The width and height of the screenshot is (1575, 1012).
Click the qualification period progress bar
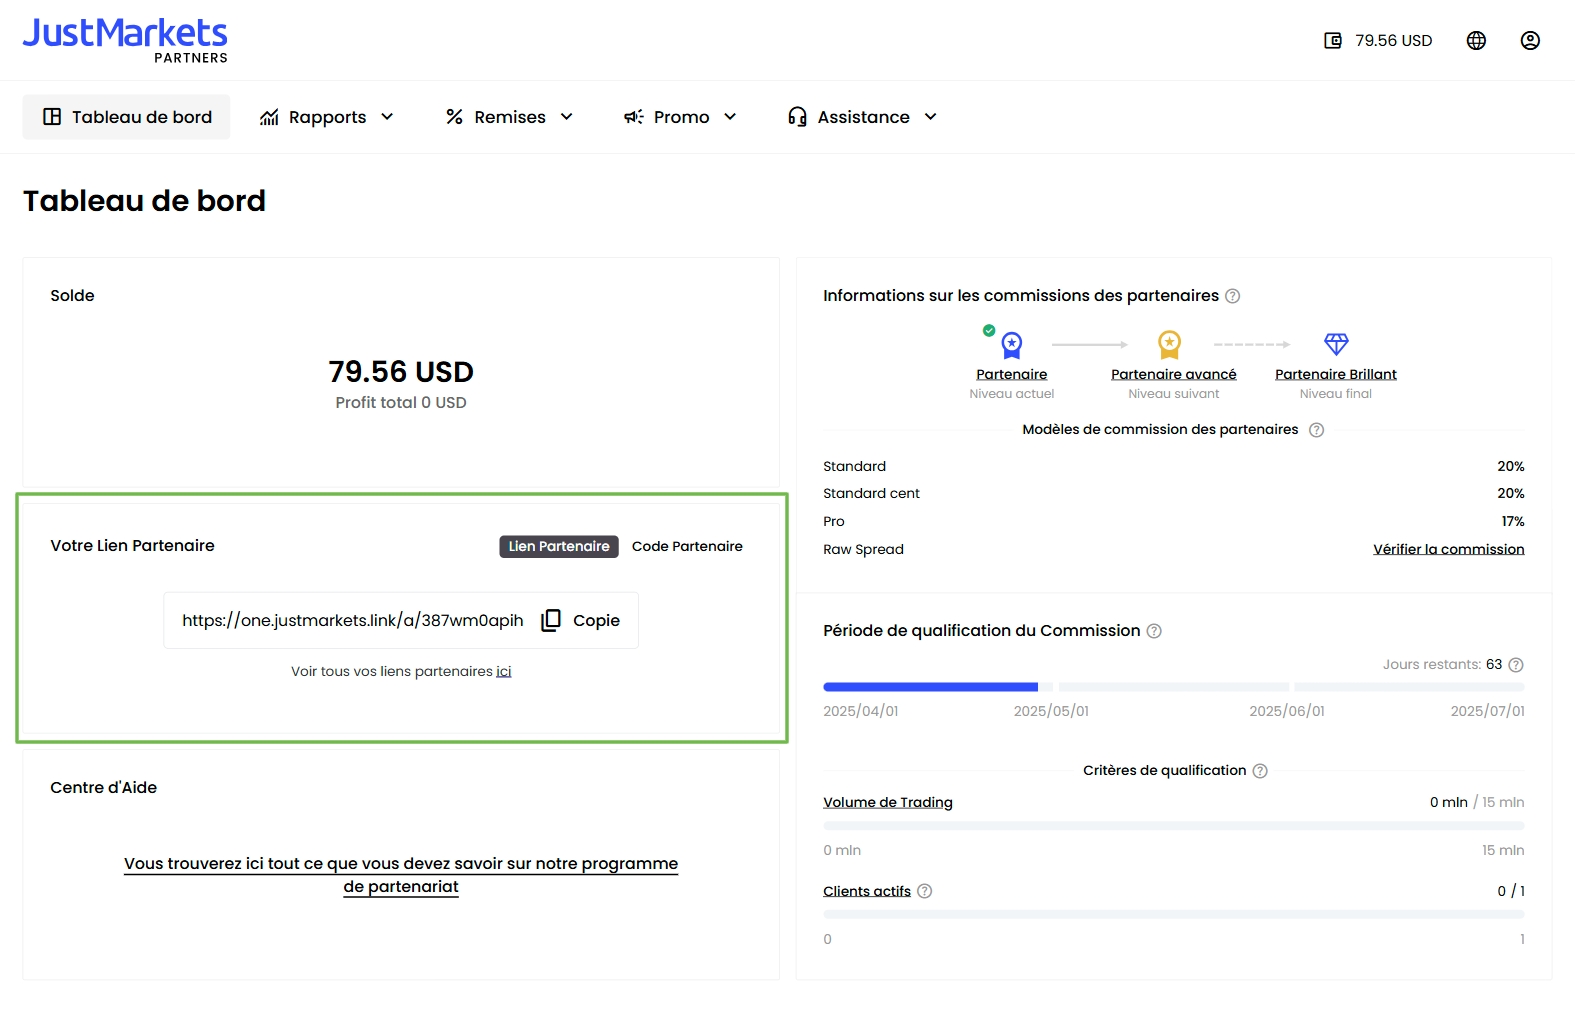tap(1174, 687)
